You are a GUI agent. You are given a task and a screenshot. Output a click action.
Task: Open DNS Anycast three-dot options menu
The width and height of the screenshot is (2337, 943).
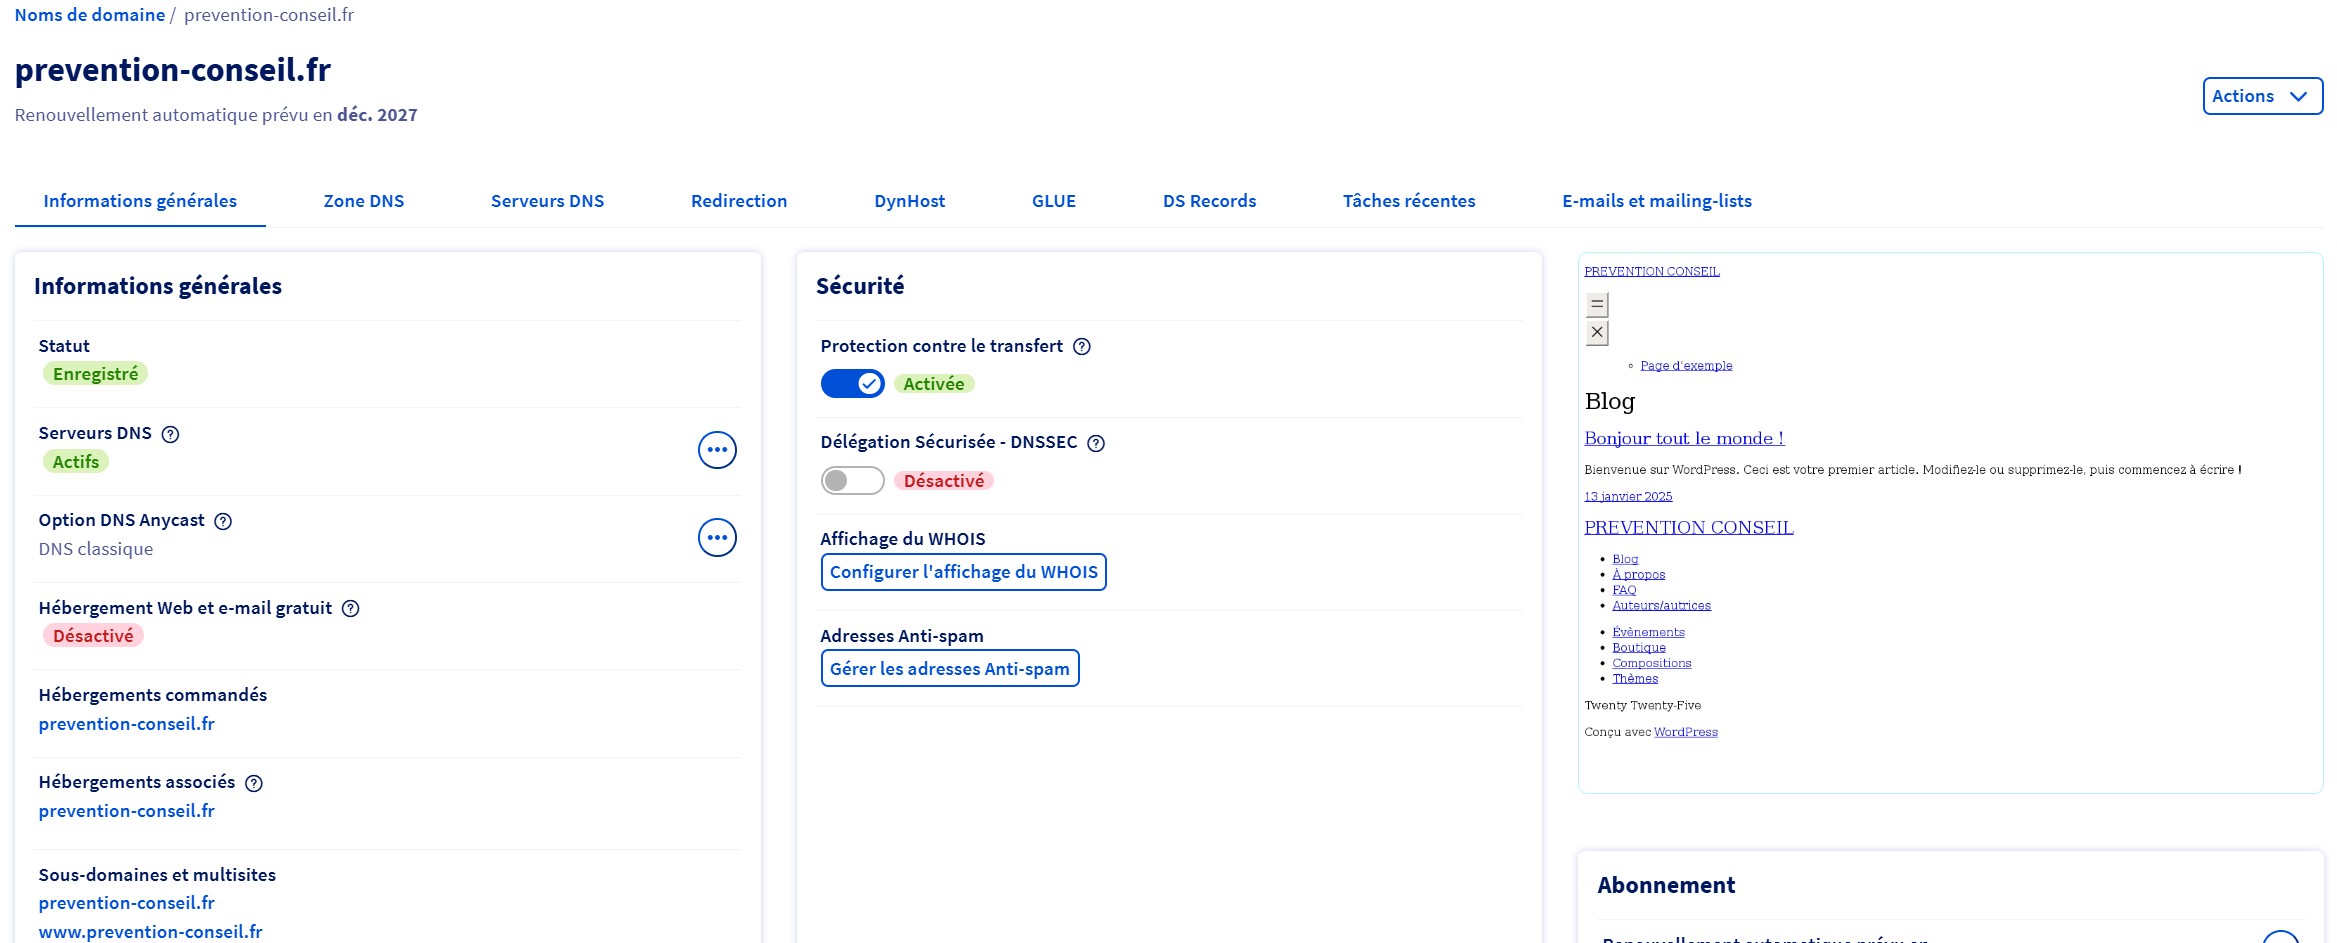[x=717, y=538]
